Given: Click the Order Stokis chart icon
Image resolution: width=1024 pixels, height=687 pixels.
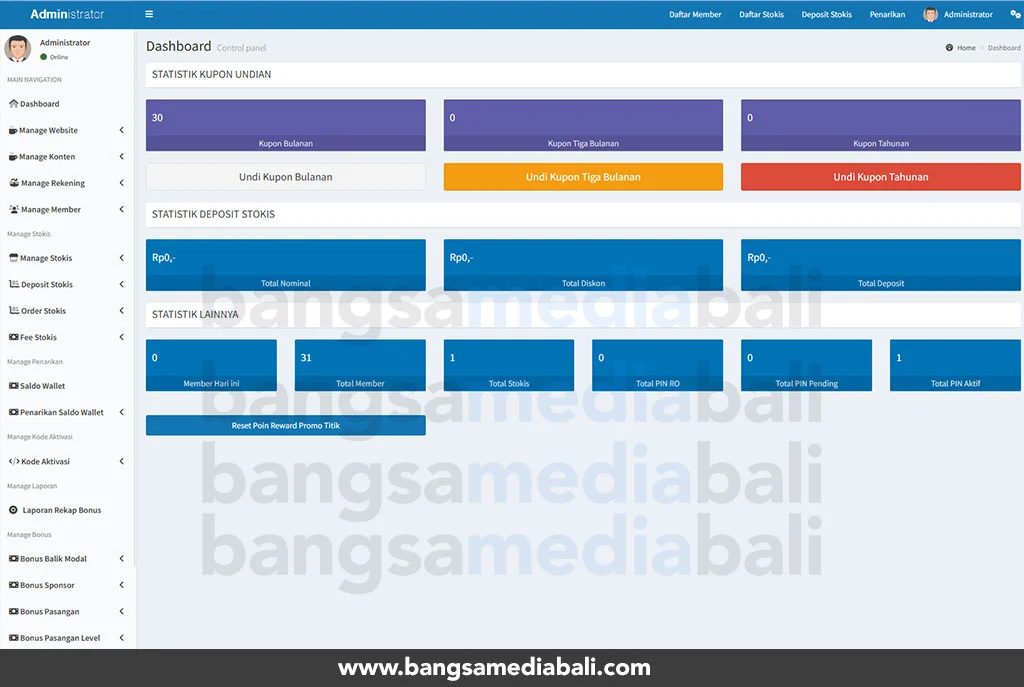Looking at the screenshot, I should (x=14, y=310).
